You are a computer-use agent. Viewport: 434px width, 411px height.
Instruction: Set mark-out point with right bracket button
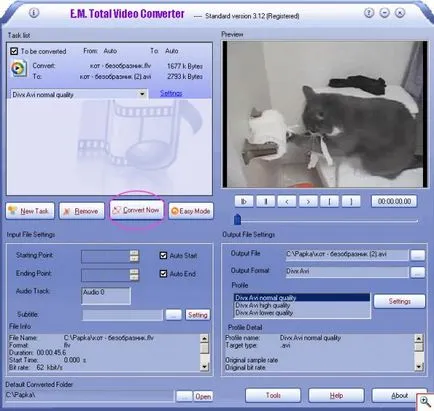pos(351,201)
